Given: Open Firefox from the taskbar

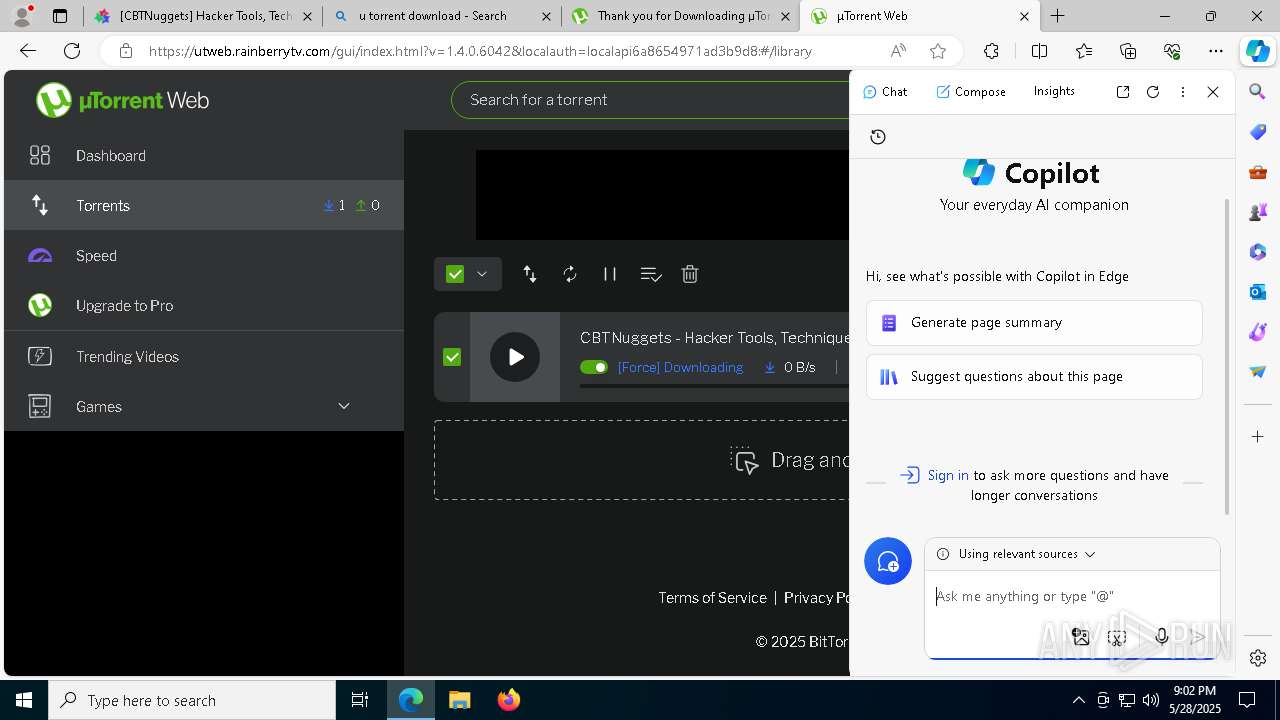Looking at the screenshot, I should coord(509,700).
